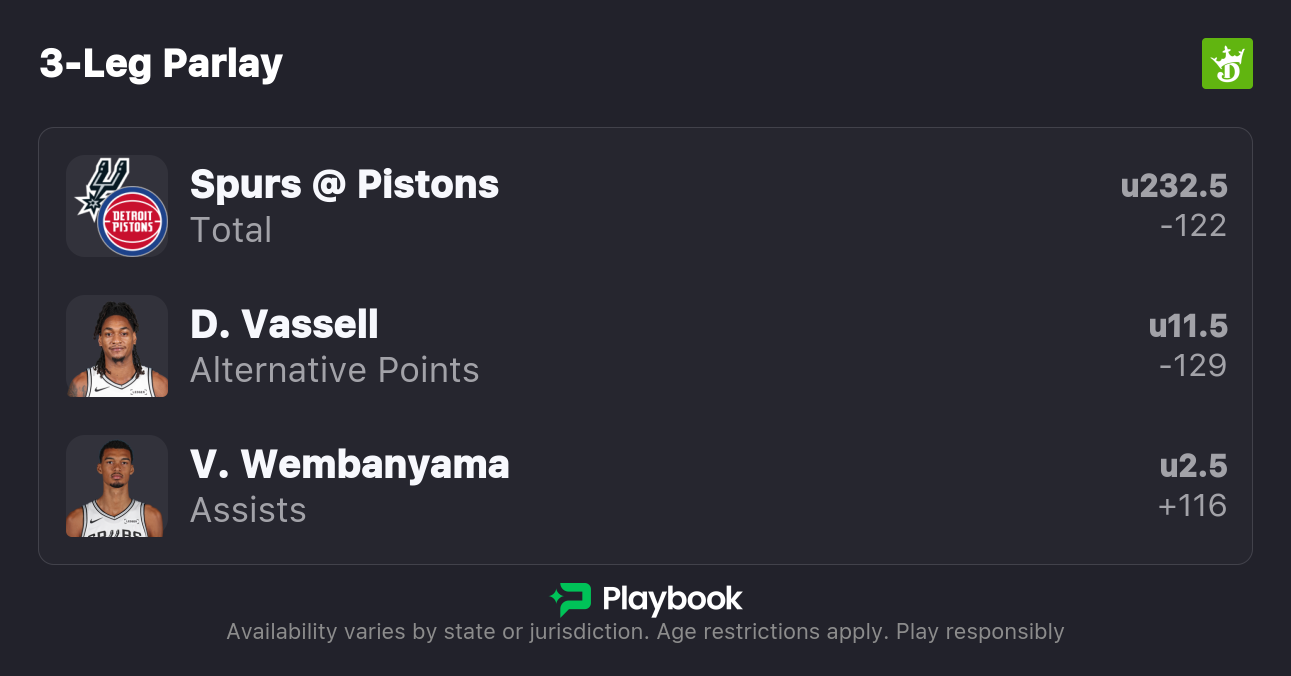Image resolution: width=1291 pixels, height=676 pixels.
Task: Open the Spurs @ Pistons matchup
Action: point(344,185)
